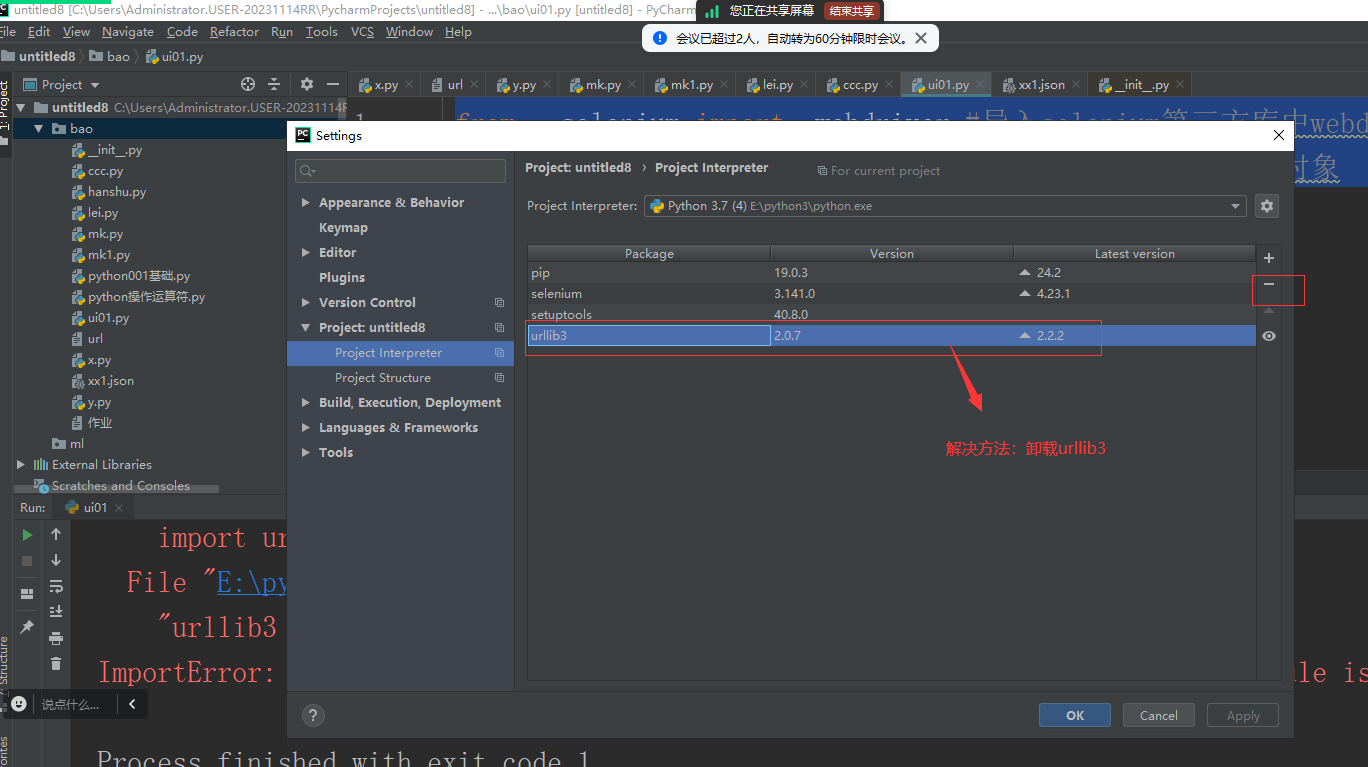Viewport: 1368px width, 767px height.
Task: Close the meeting notification banner
Action: [921, 39]
